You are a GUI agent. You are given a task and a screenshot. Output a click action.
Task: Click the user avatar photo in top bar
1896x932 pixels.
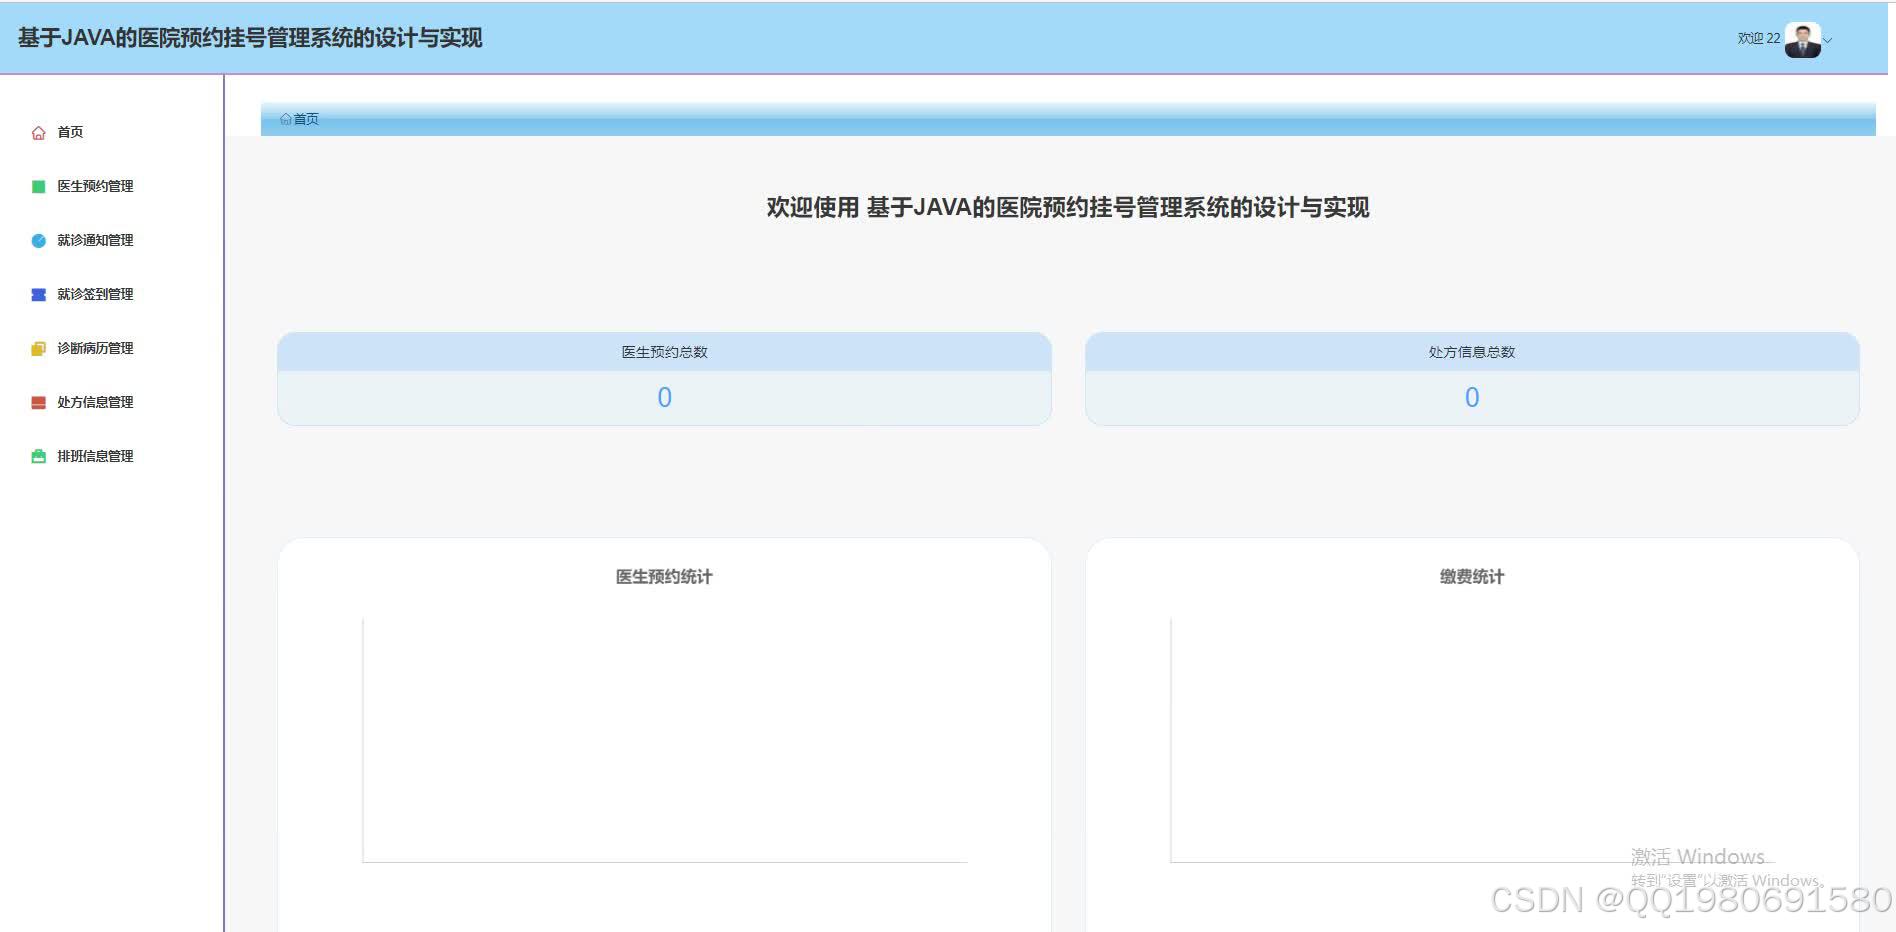click(1802, 39)
